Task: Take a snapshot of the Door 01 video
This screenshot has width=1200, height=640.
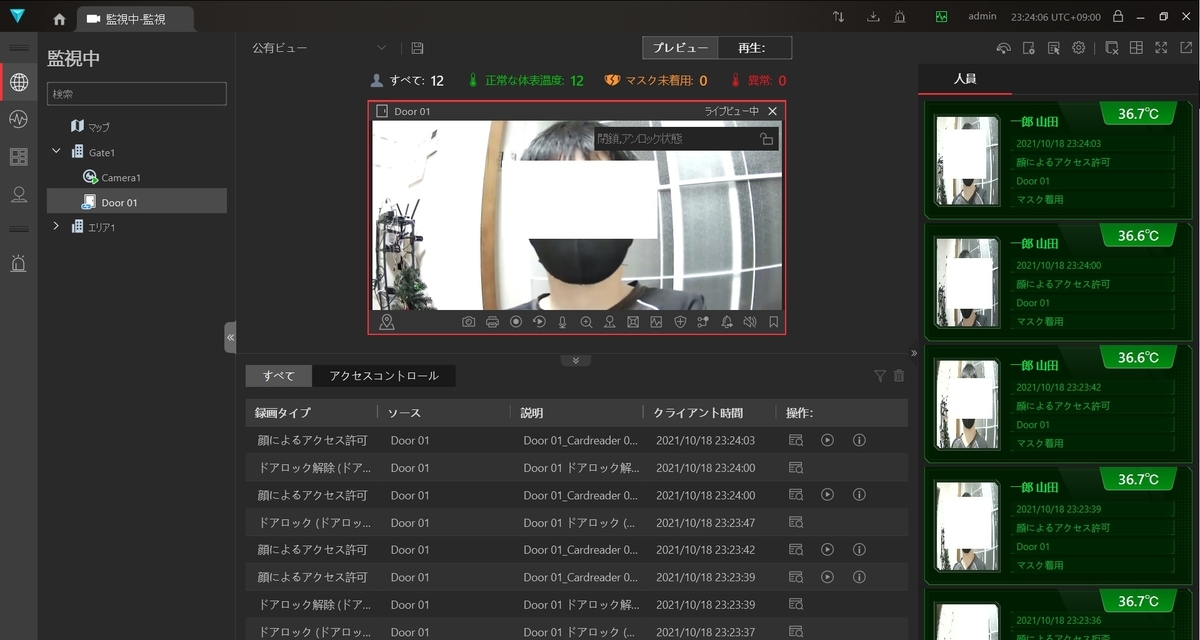Action: click(467, 322)
